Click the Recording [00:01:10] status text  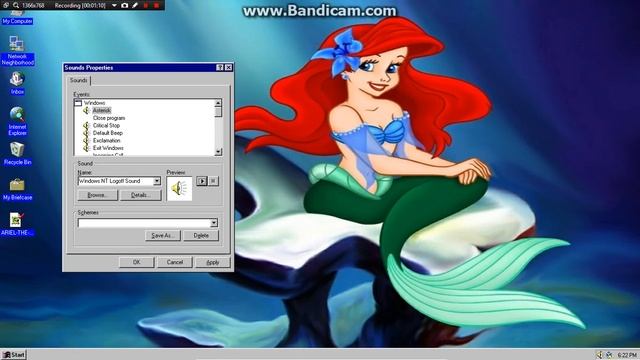click(x=80, y=6)
